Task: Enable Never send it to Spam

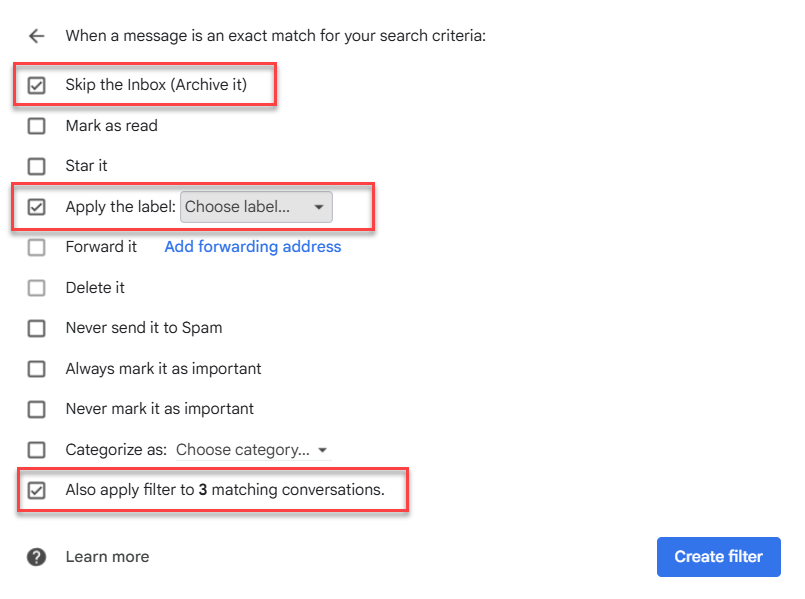Action: click(x=37, y=328)
